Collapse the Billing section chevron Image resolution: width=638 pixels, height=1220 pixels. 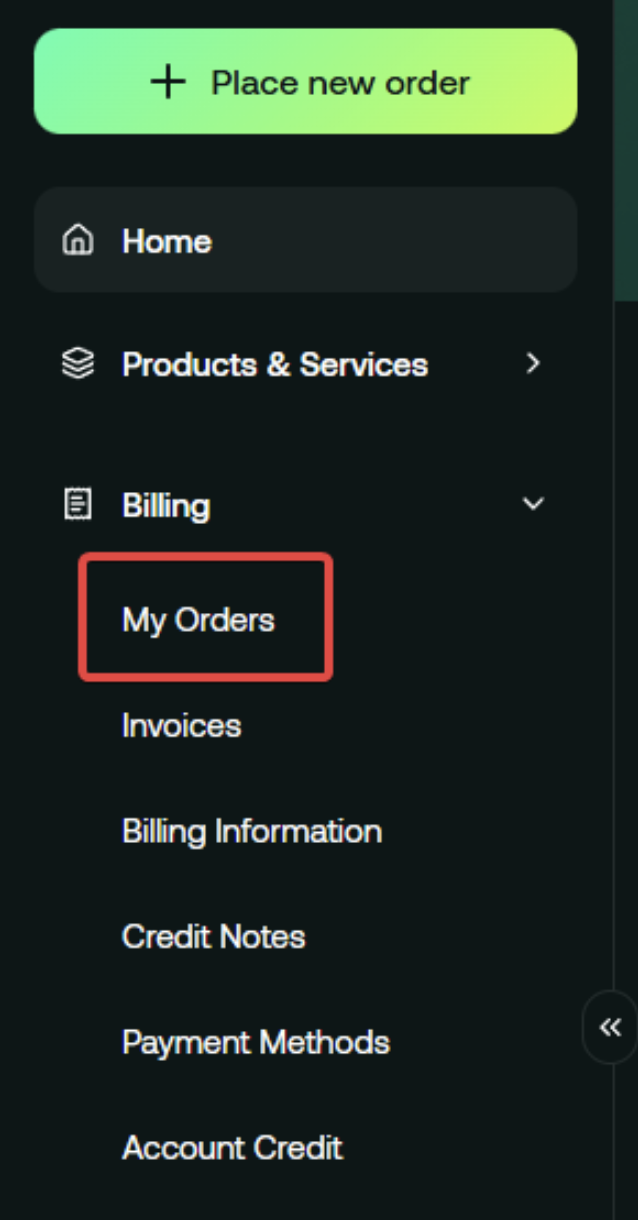click(534, 505)
